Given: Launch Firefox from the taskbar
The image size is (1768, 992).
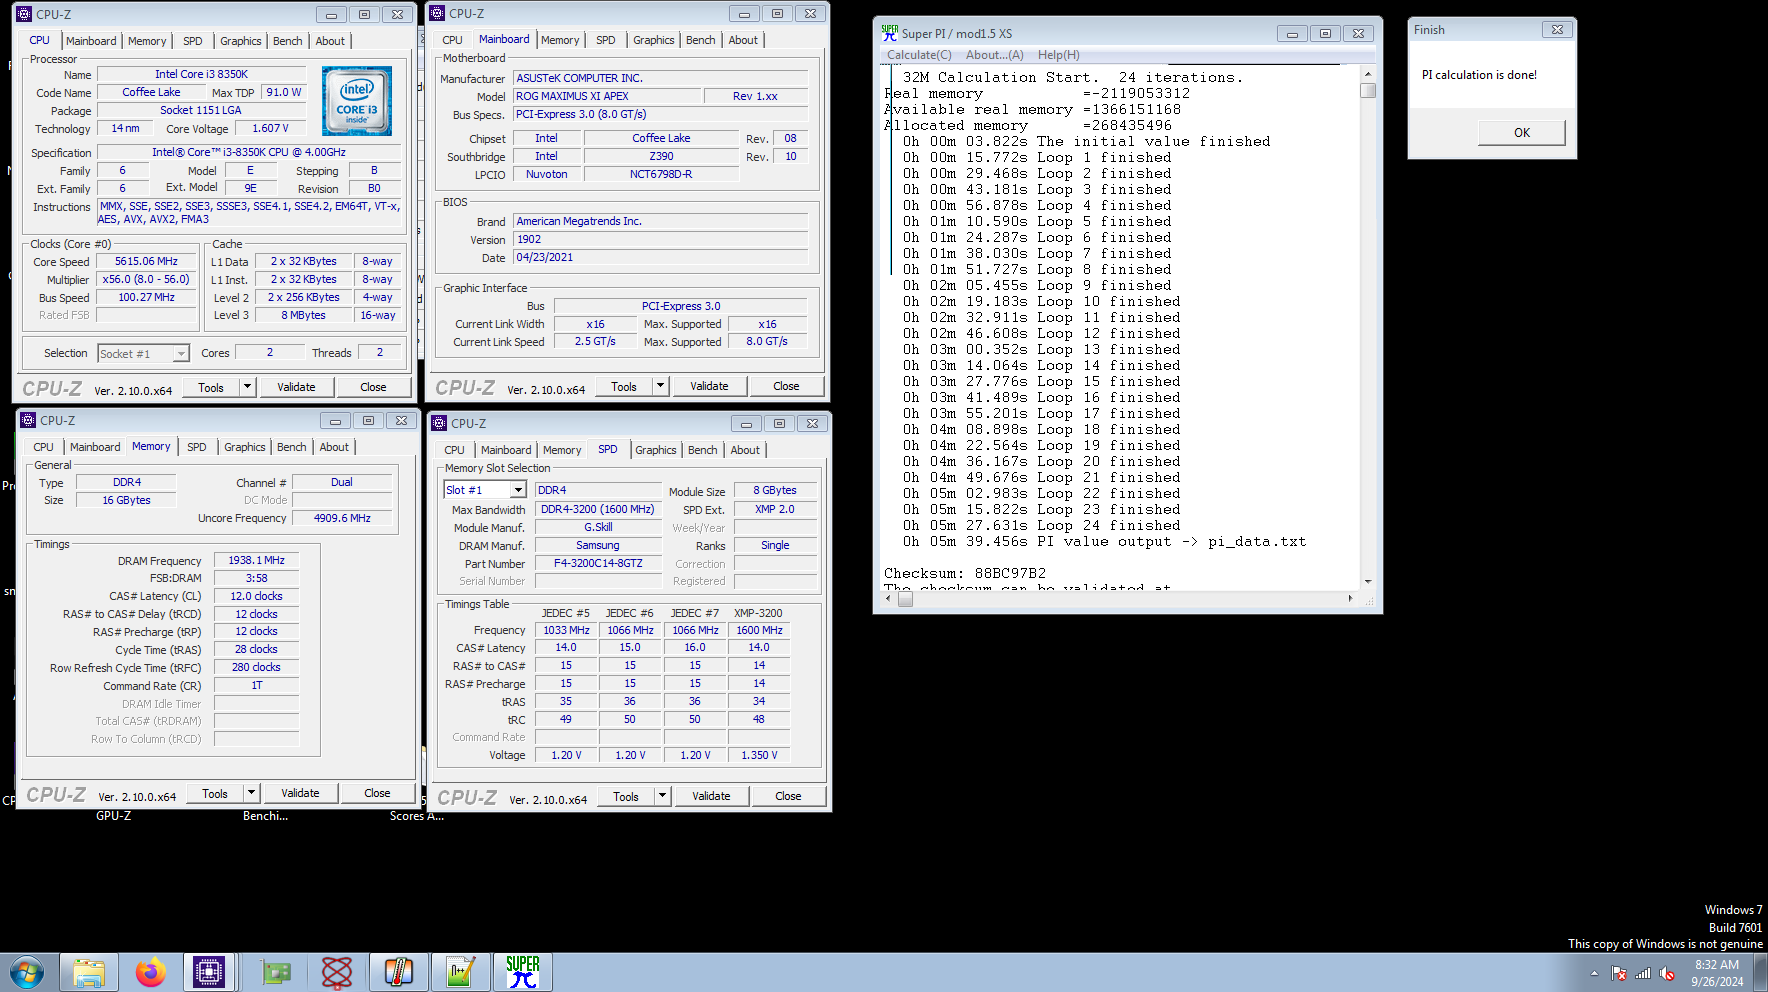Looking at the screenshot, I should [x=151, y=972].
